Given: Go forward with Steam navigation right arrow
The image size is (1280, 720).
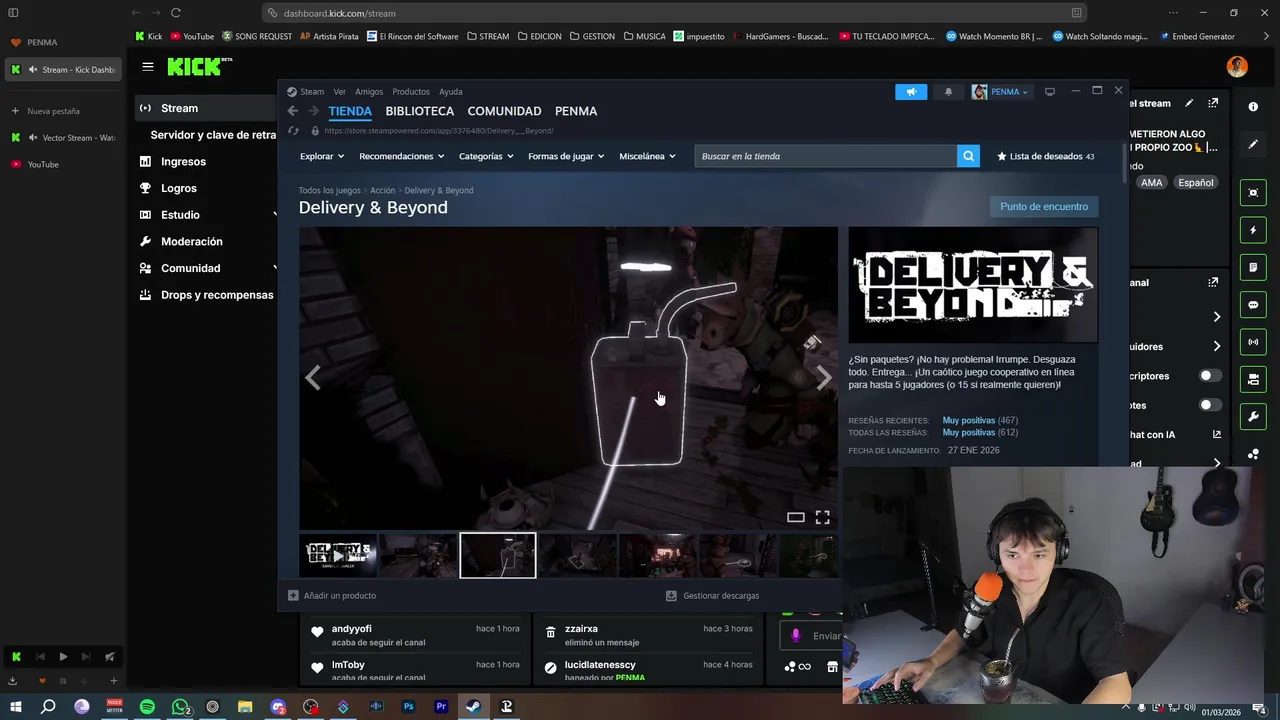Looking at the screenshot, I should pyautogui.click(x=313, y=111).
